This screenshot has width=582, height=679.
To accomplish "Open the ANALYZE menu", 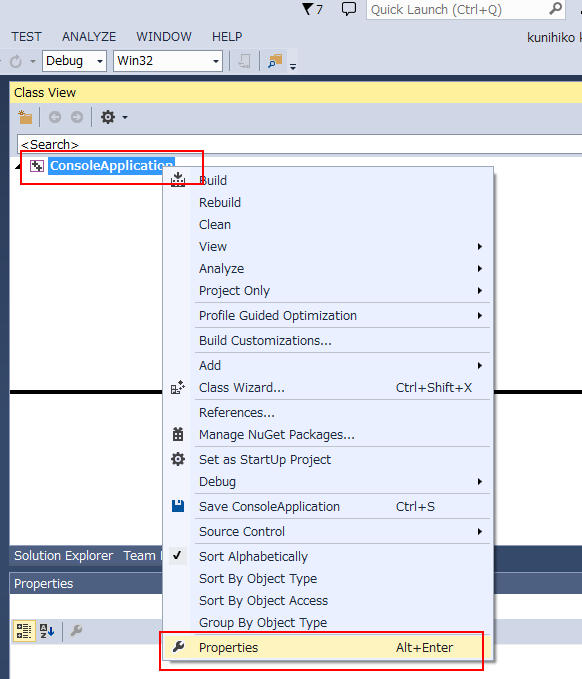I will (x=89, y=37).
